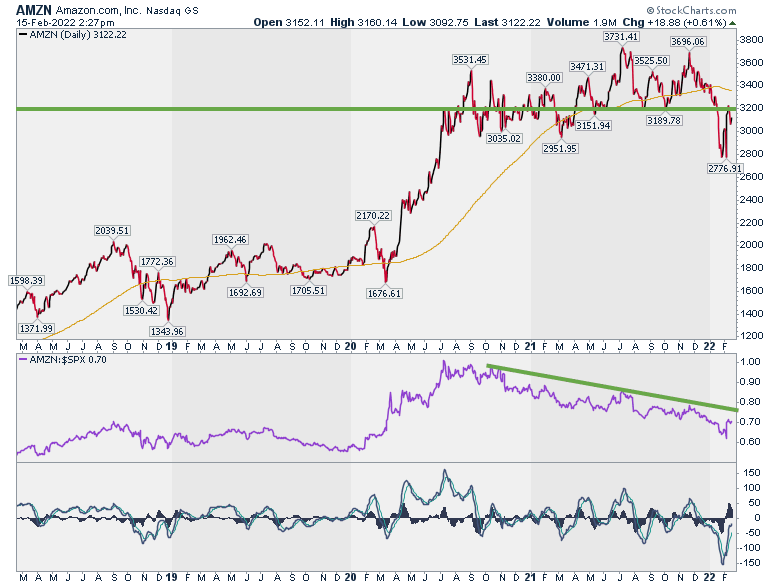The width and height of the screenshot is (780, 586).
Task: Click the 1.00 ratio axis tick
Action: 751,362
